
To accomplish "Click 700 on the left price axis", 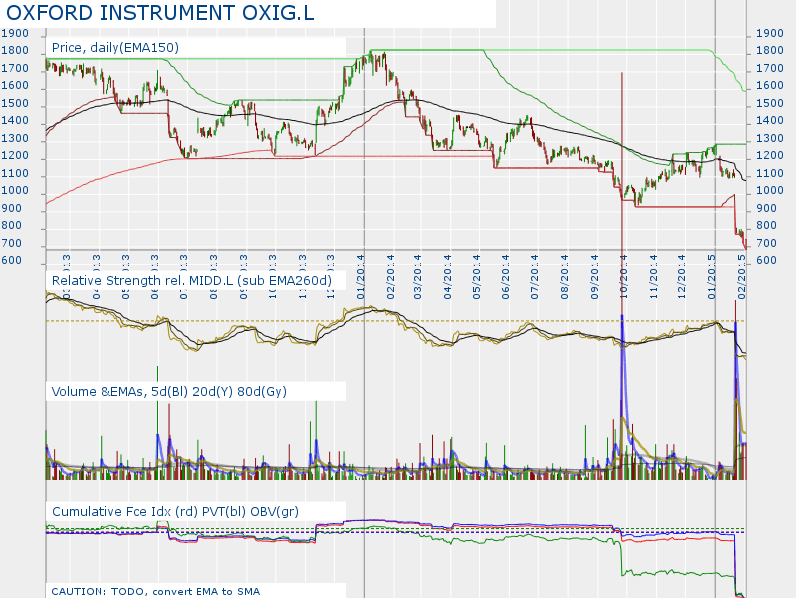I will tap(12, 244).
